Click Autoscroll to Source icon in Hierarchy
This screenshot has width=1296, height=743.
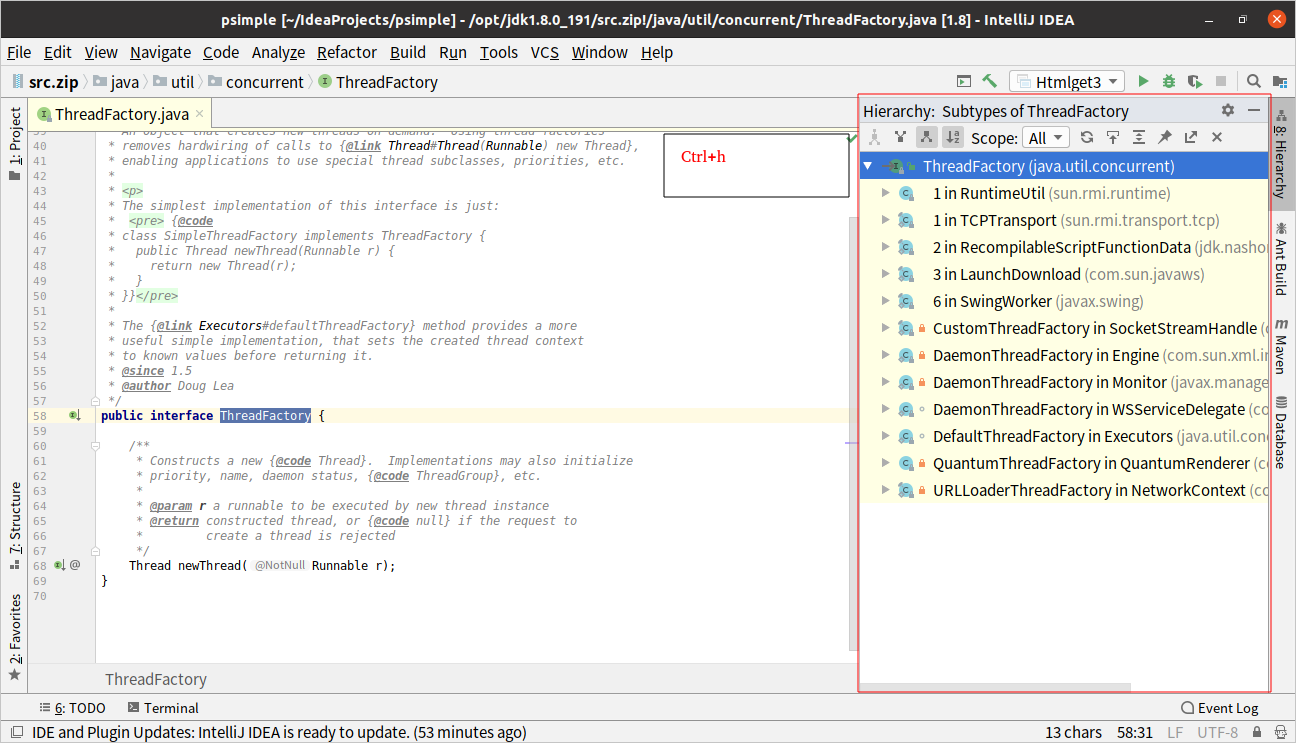coord(1112,138)
